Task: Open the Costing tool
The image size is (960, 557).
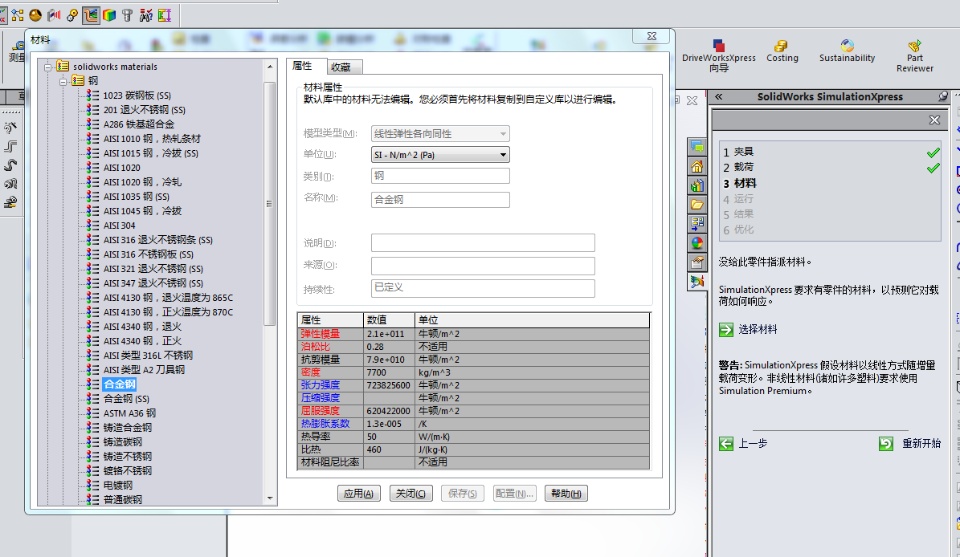Action: coord(782,51)
